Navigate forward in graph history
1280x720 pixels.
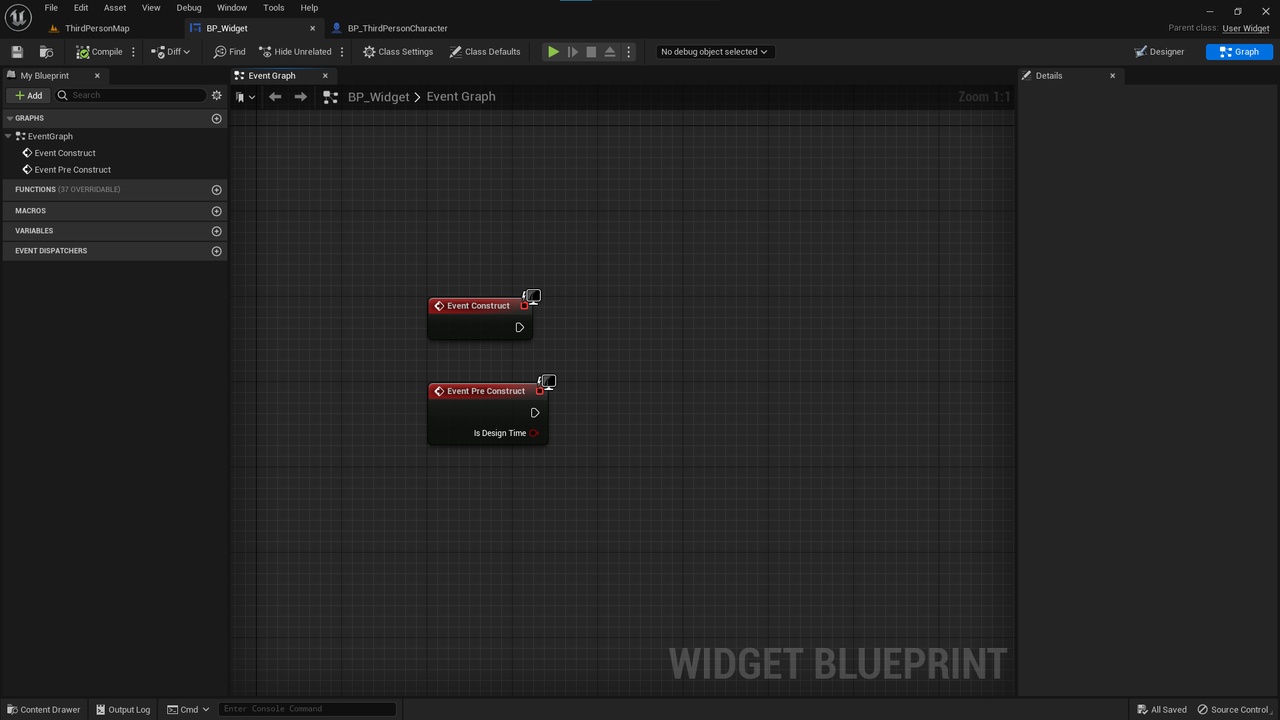tap(300, 97)
